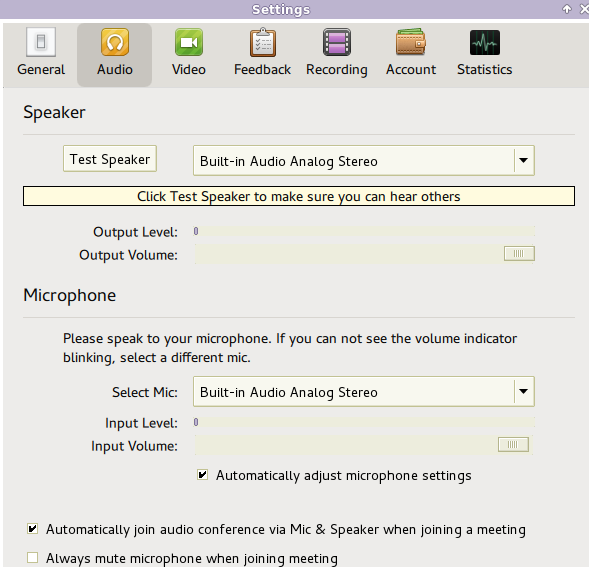Enable Always mute microphone when joining meeting
Screen dimensions: 589x567
point(33,558)
